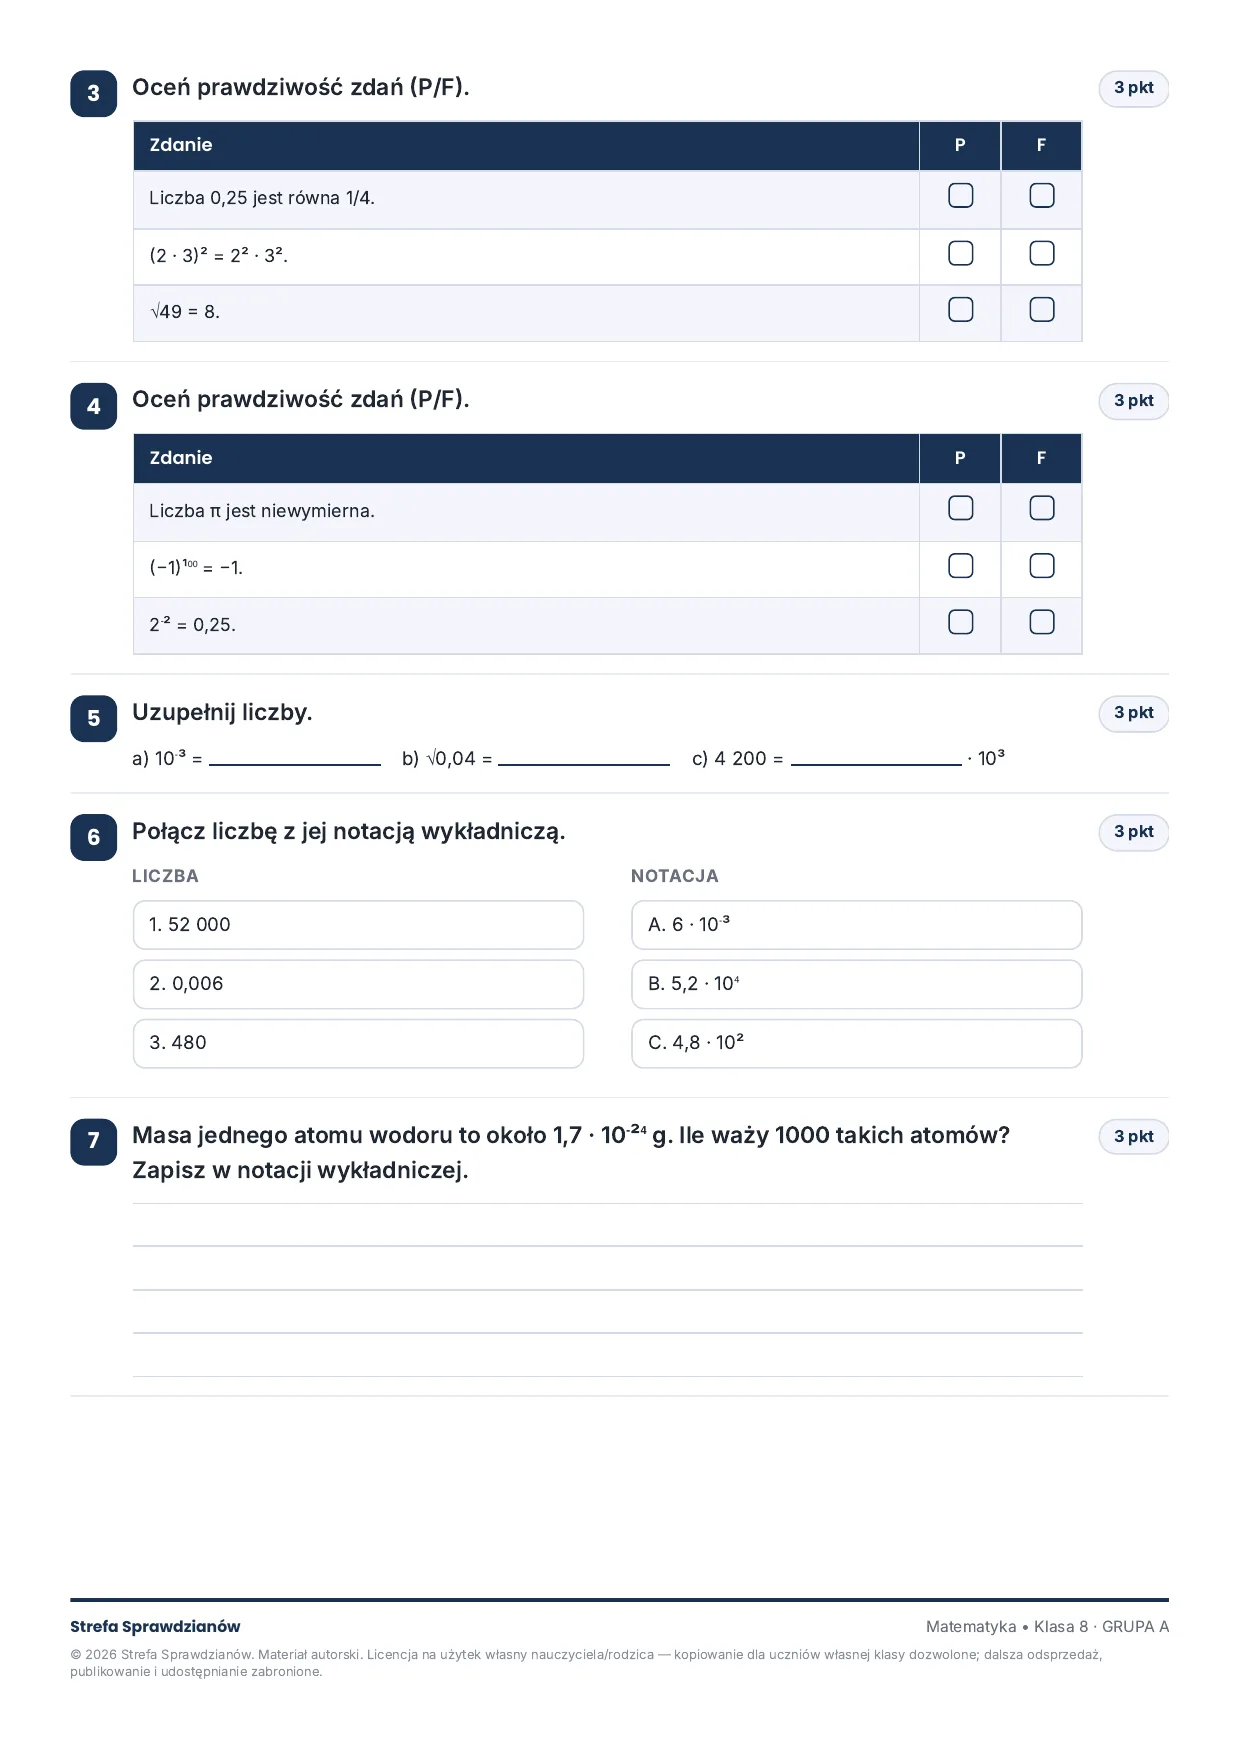The width and height of the screenshot is (1240, 1754).
Task: Check F box for '√49 = 8' row
Action: [x=1041, y=310]
